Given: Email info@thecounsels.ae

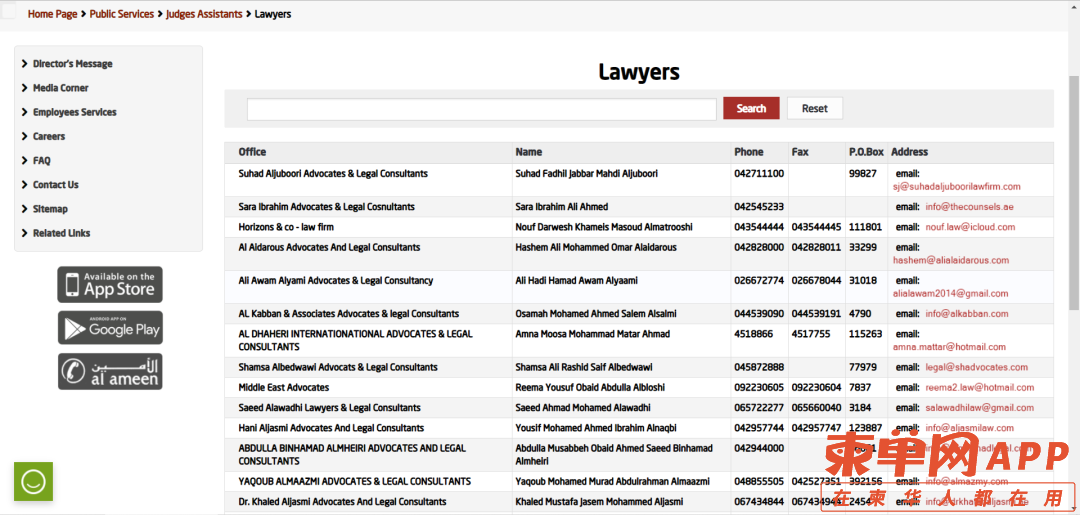Looking at the screenshot, I should [x=969, y=207].
